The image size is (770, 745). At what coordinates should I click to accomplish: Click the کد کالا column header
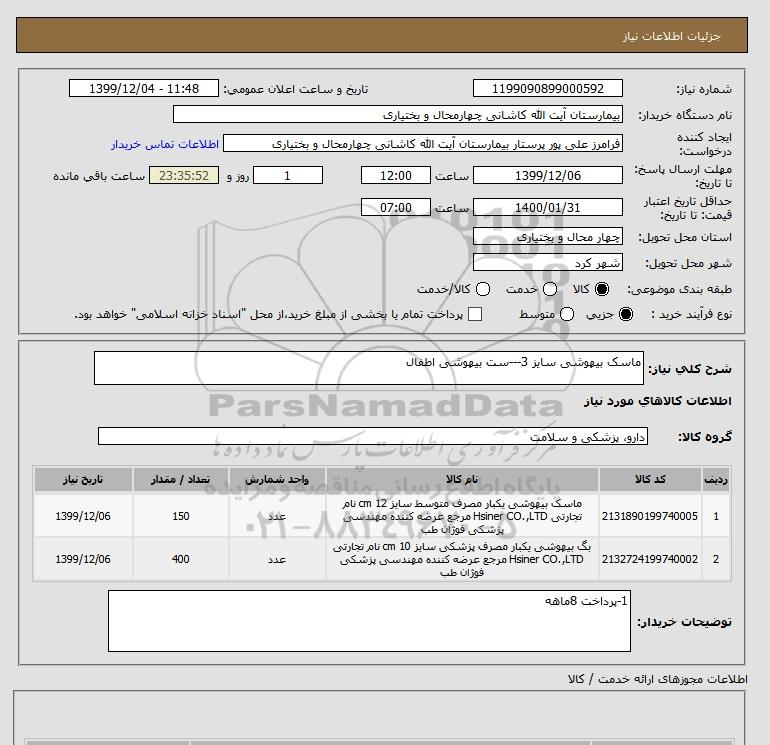click(x=650, y=479)
